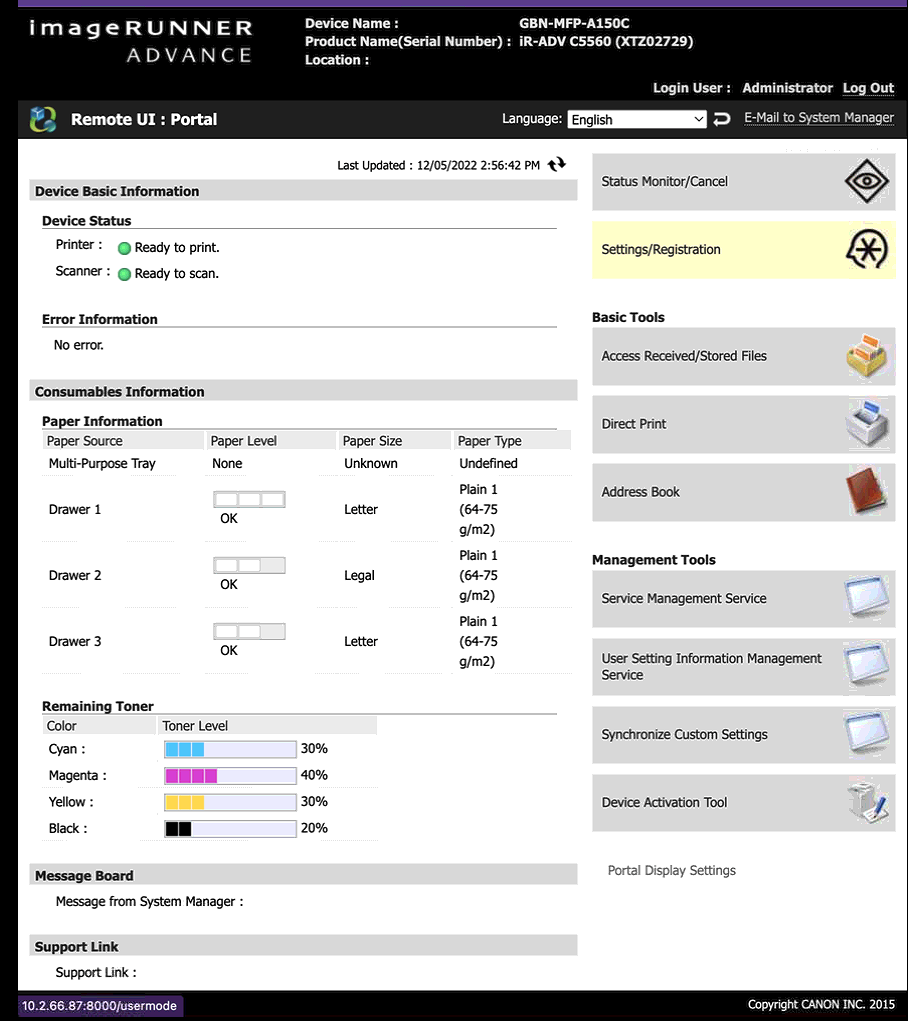Click the Black toner level bar

click(230, 829)
